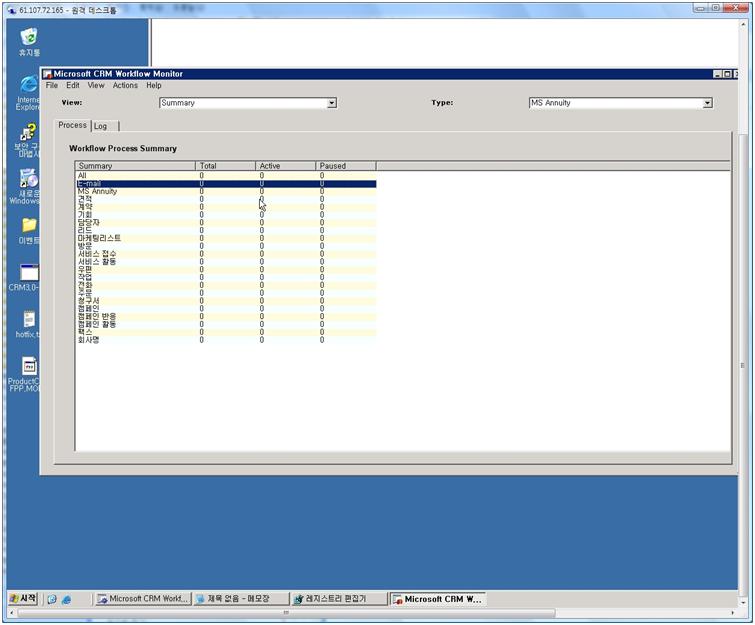Select the 기회 row
Image resolution: width=755 pixels, height=625 pixels.
pos(226,215)
